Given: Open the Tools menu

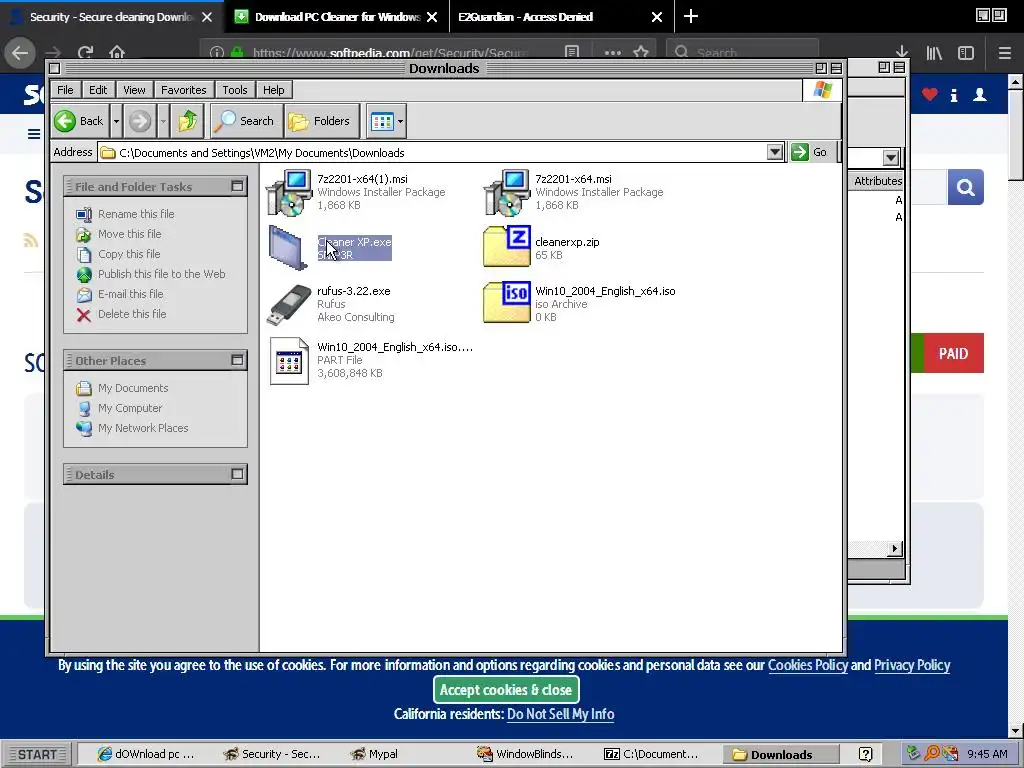Looking at the screenshot, I should point(234,89).
